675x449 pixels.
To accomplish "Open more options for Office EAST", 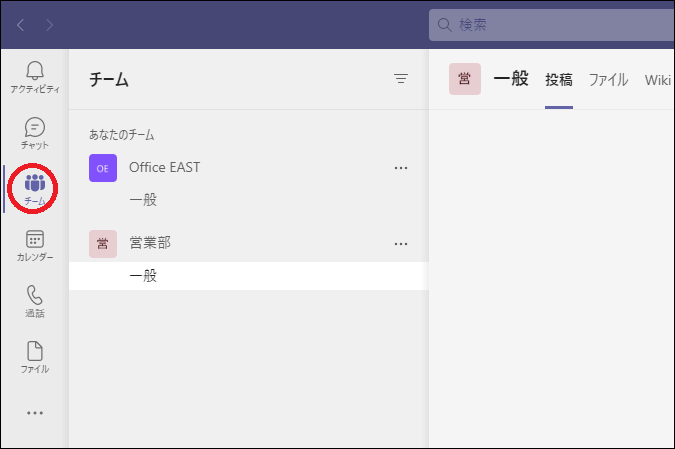I will click(401, 168).
